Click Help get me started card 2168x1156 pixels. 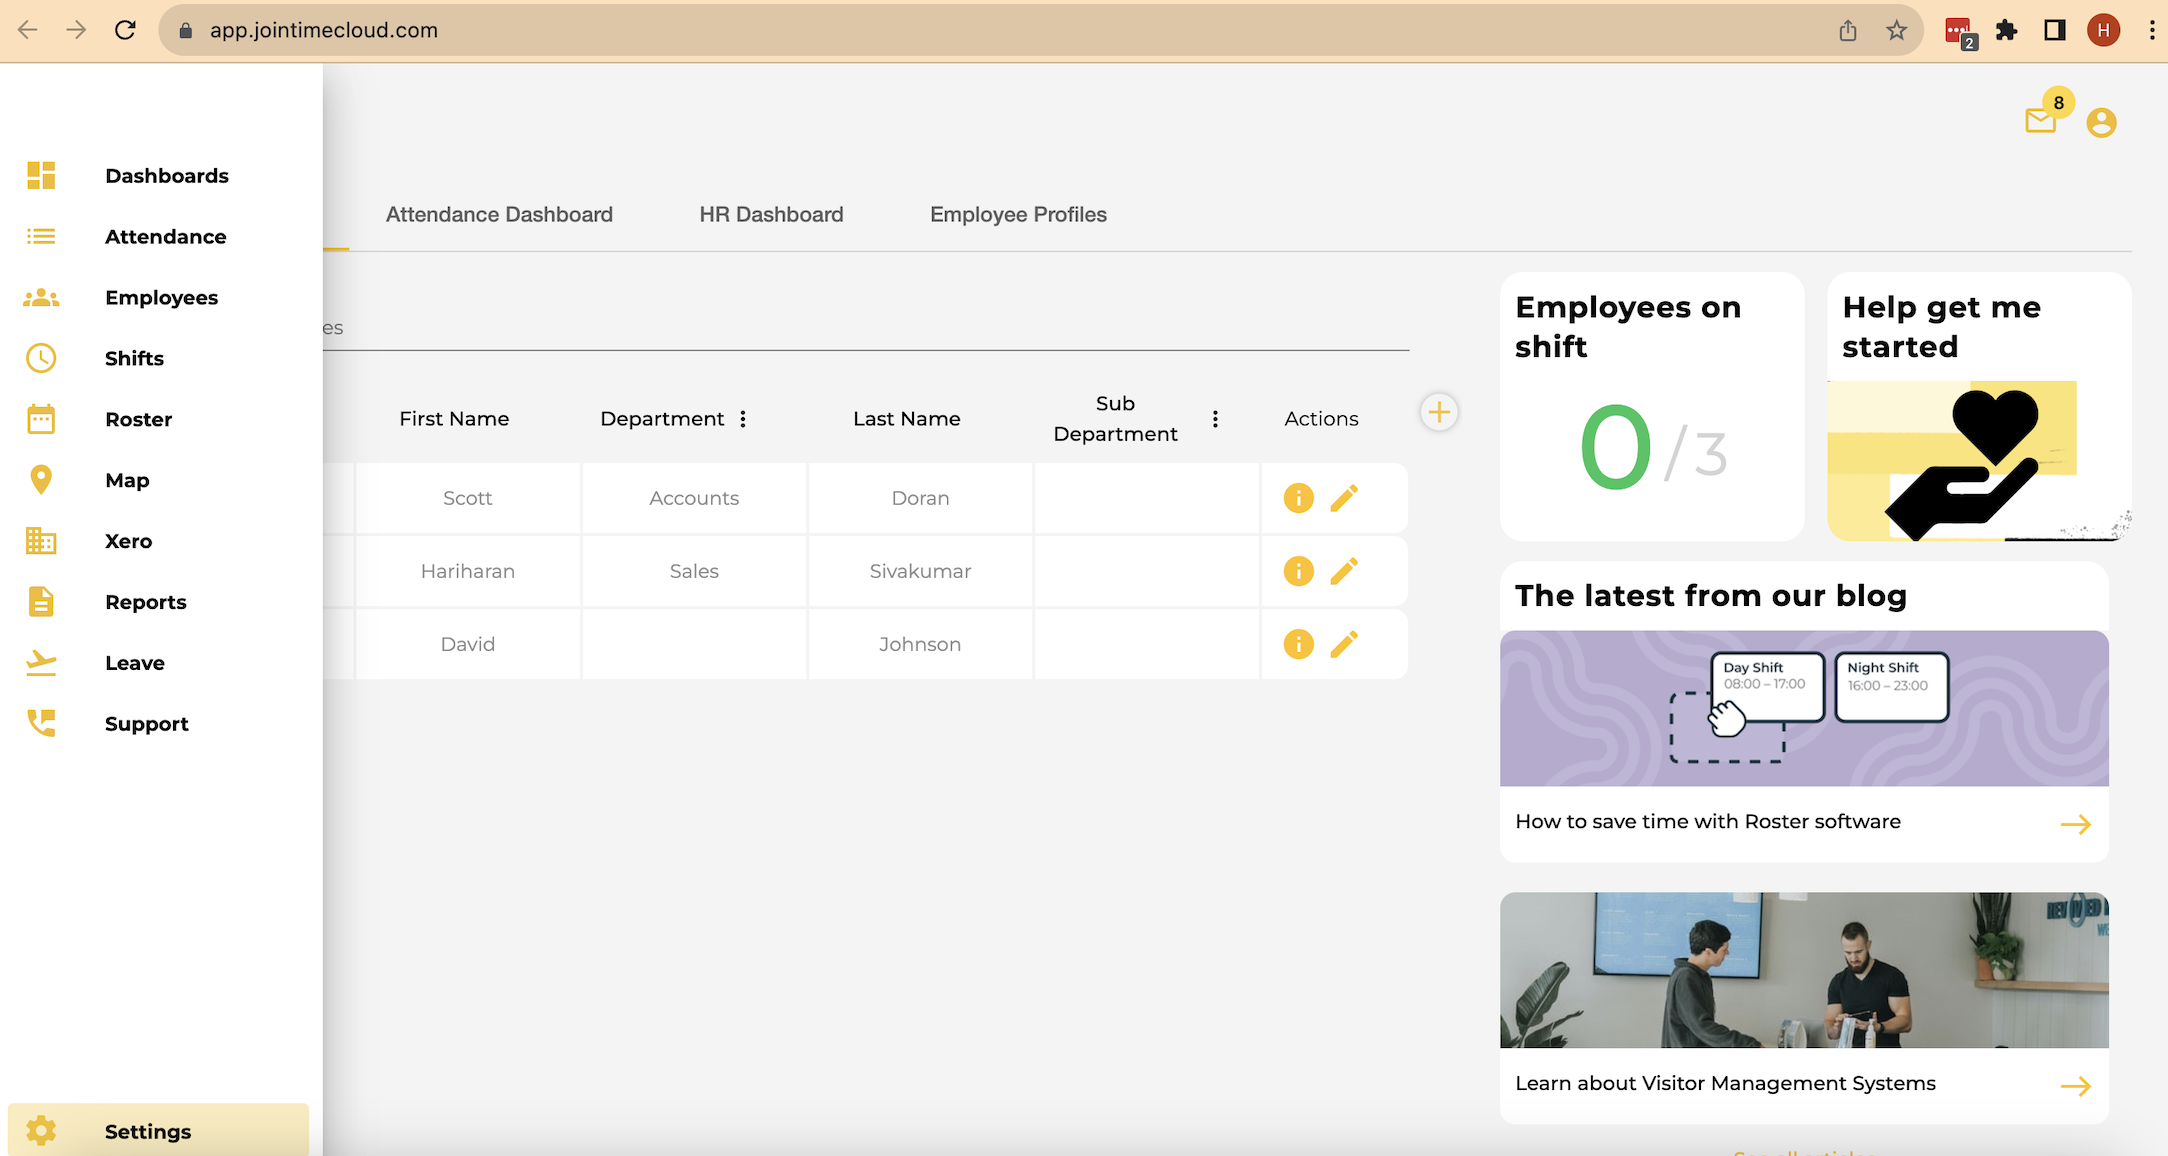point(1978,406)
